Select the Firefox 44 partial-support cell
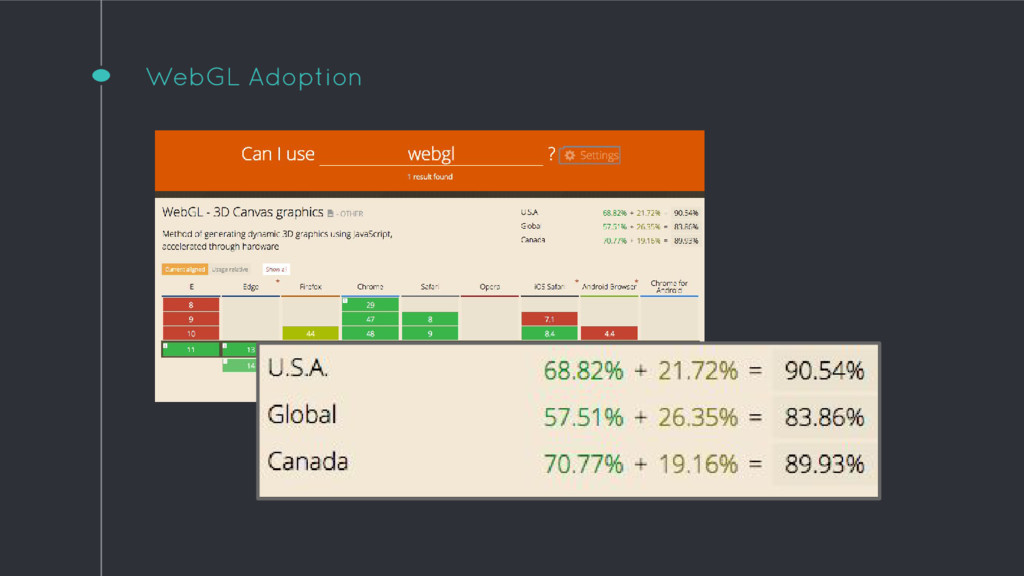 coord(310,333)
